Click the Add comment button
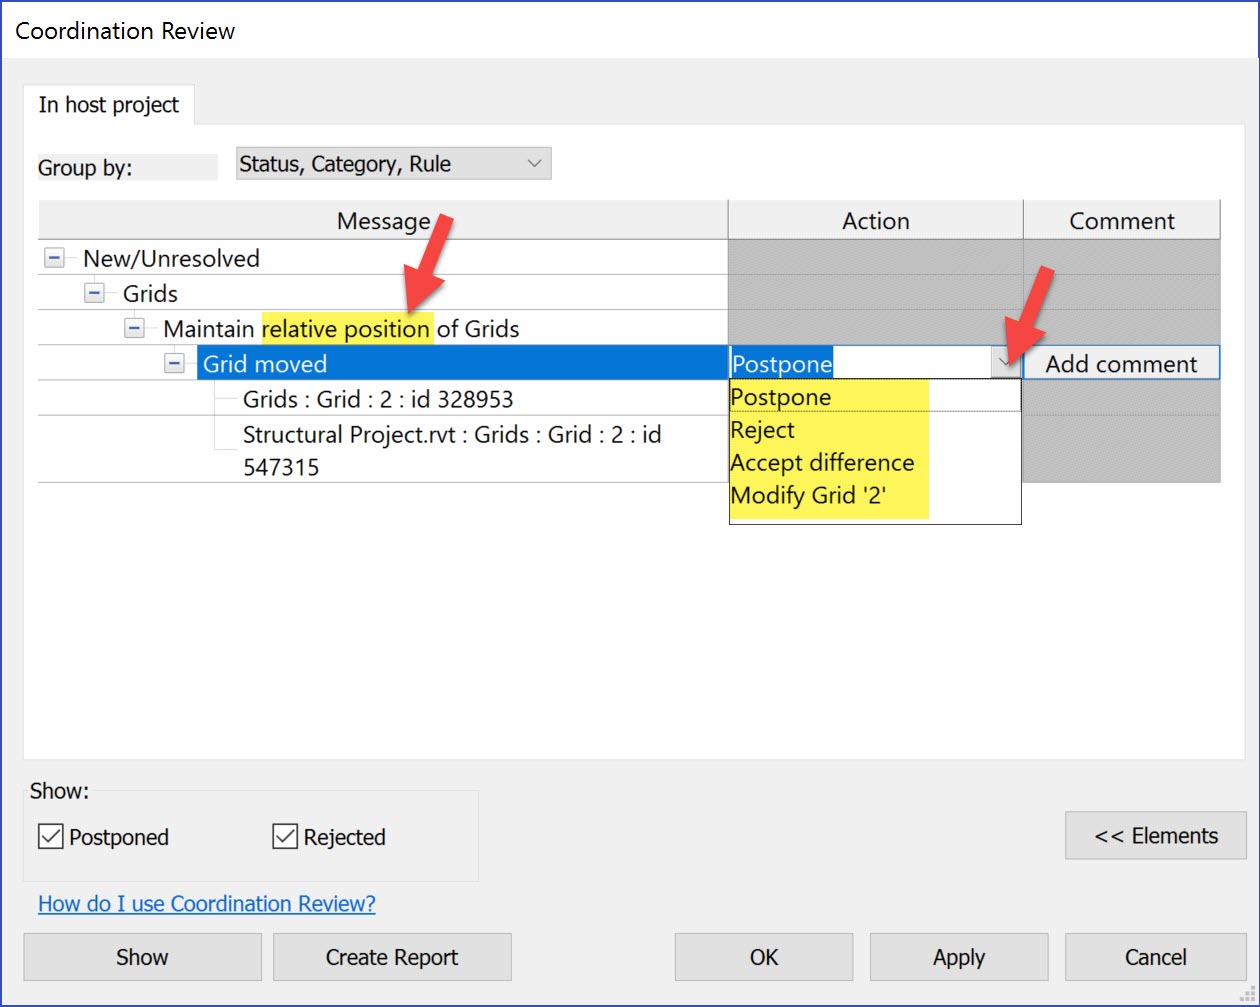1260x1007 pixels. [1120, 363]
